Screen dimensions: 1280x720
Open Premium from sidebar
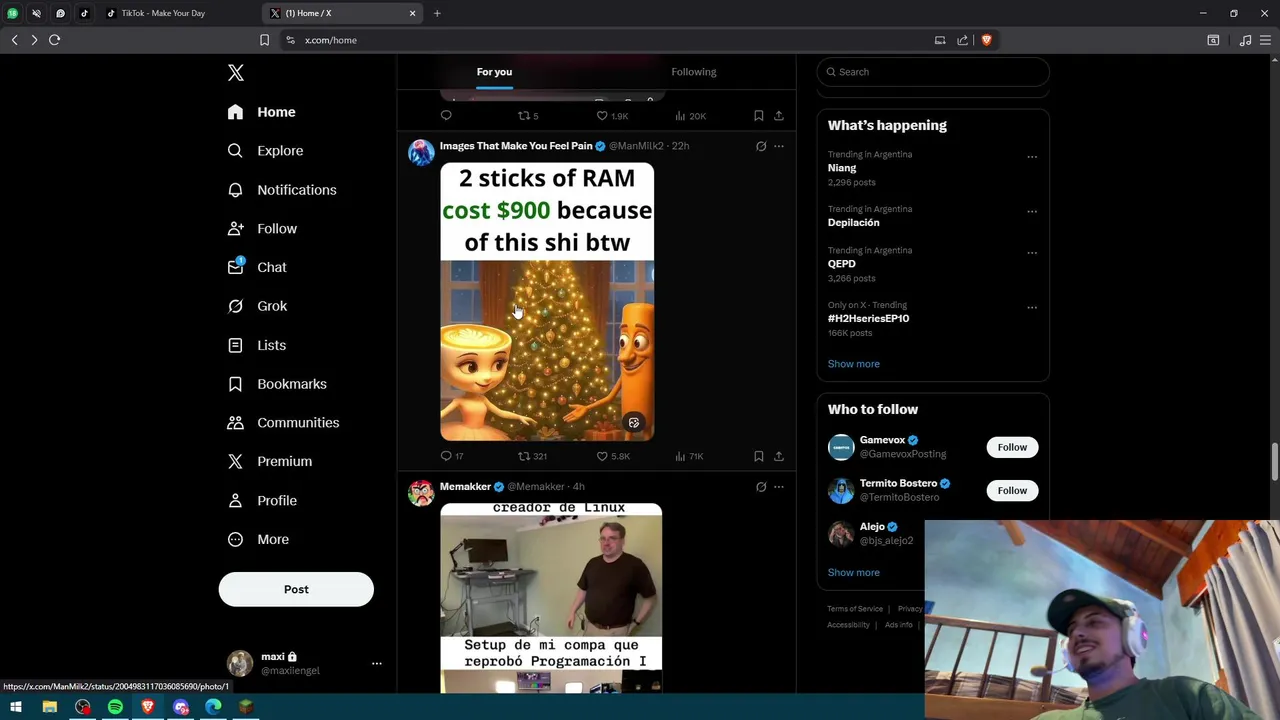click(270, 462)
